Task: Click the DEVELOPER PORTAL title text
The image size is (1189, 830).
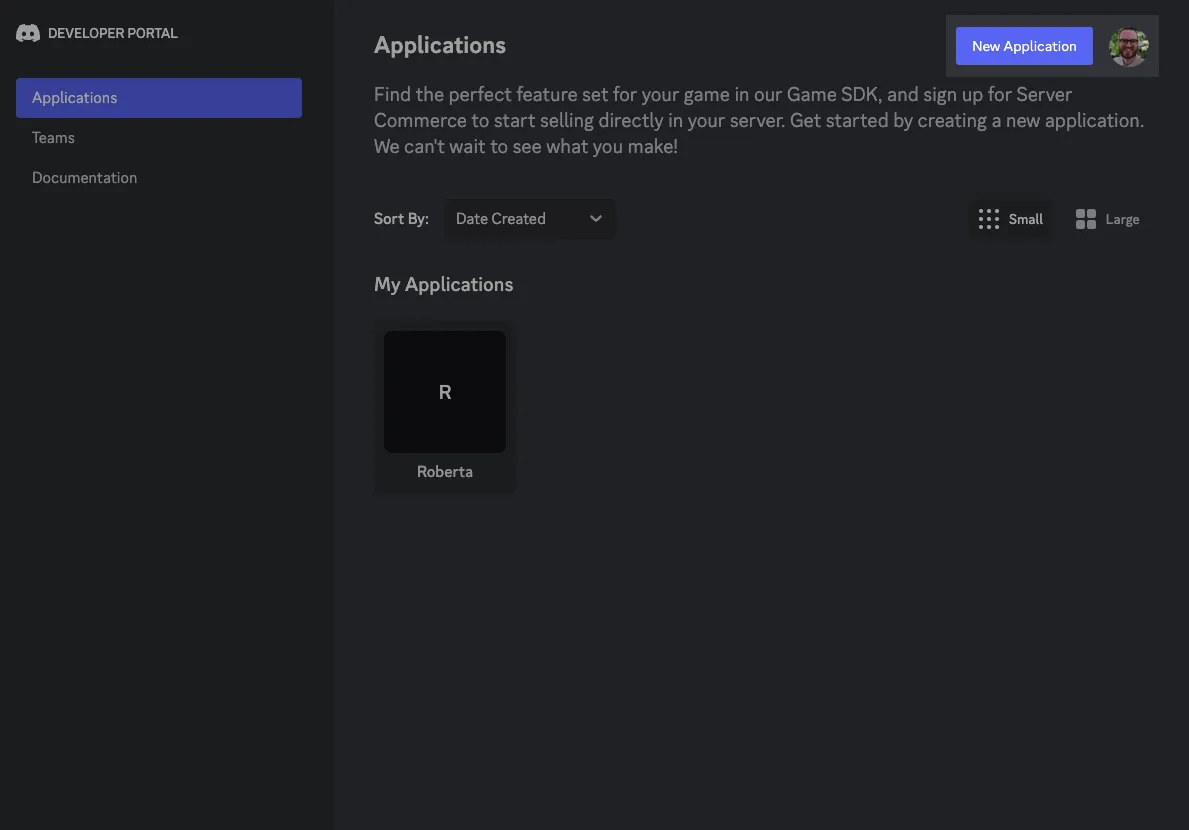Action: coord(113,33)
